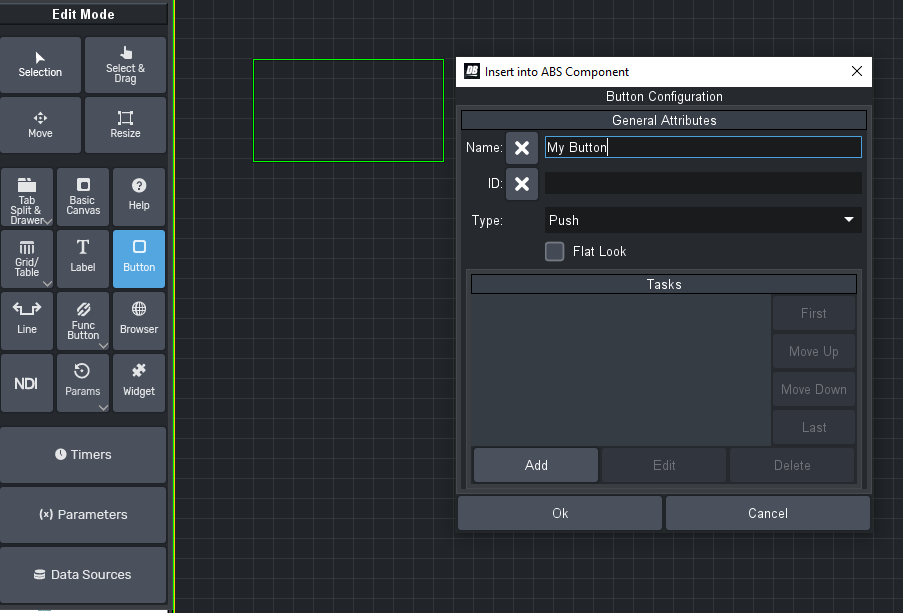Viewport: 903px width, 613px height.
Task: Click the Edit Mode title
Action: point(83,14)
